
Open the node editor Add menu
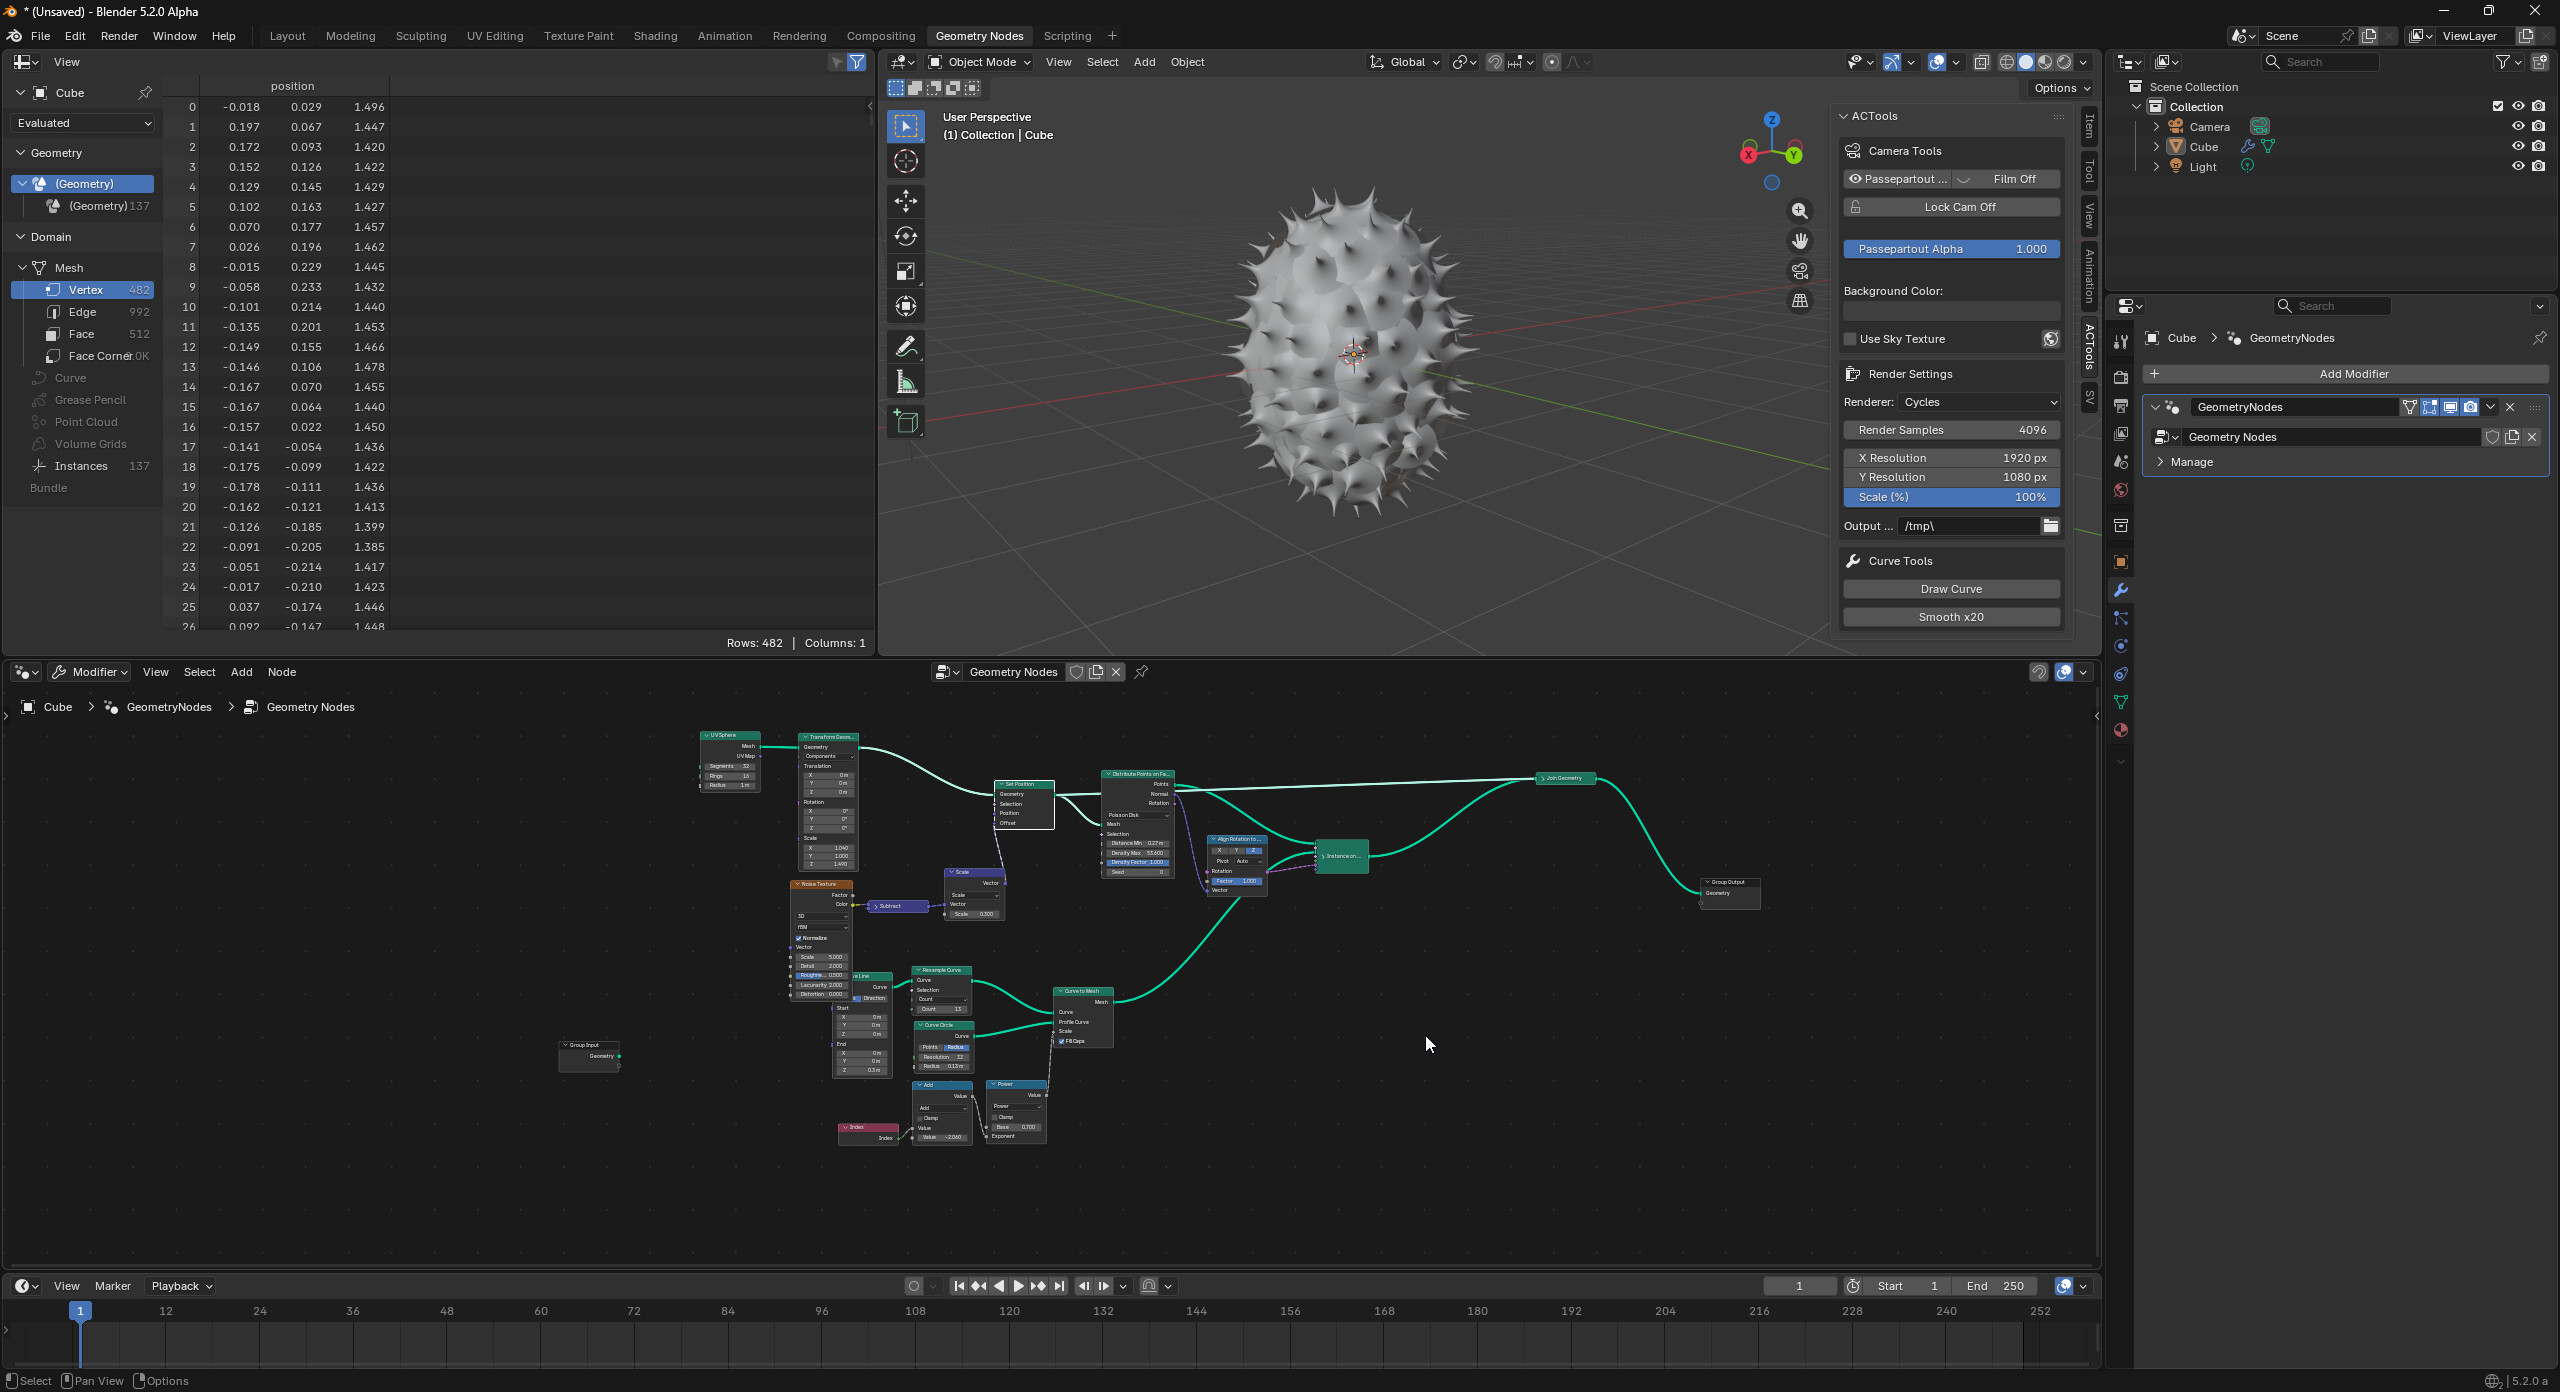pos(241,672)
